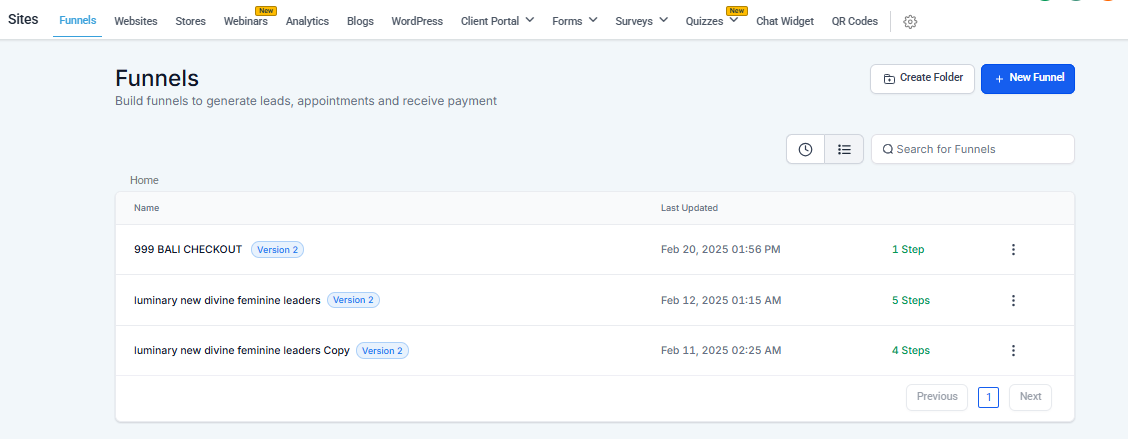Click the New Funnel button

[1028, 78]
